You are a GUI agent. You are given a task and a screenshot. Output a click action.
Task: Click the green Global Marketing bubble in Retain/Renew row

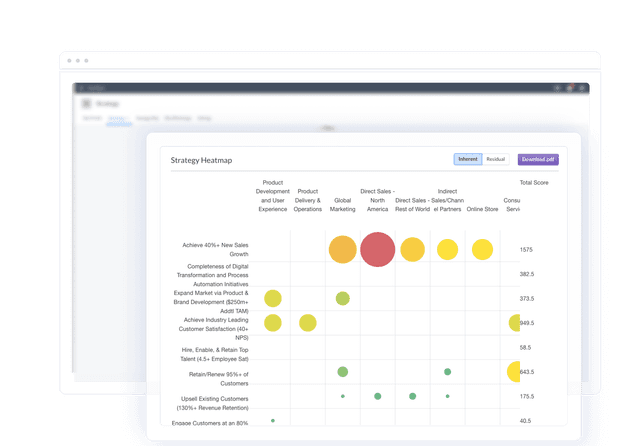(342, 372)
